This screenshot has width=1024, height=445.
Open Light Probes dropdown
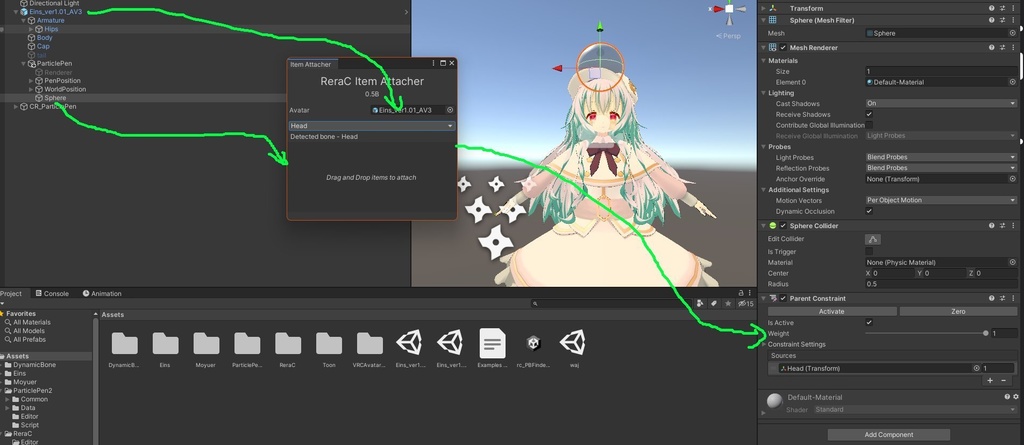click(941, 157)
